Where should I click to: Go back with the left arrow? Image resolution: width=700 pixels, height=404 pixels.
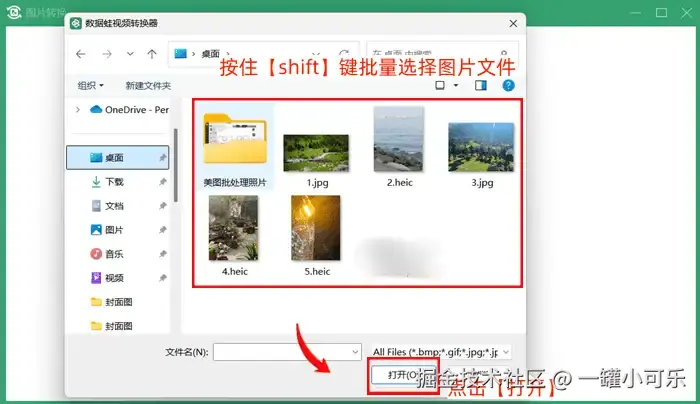[x=80, y=54]
